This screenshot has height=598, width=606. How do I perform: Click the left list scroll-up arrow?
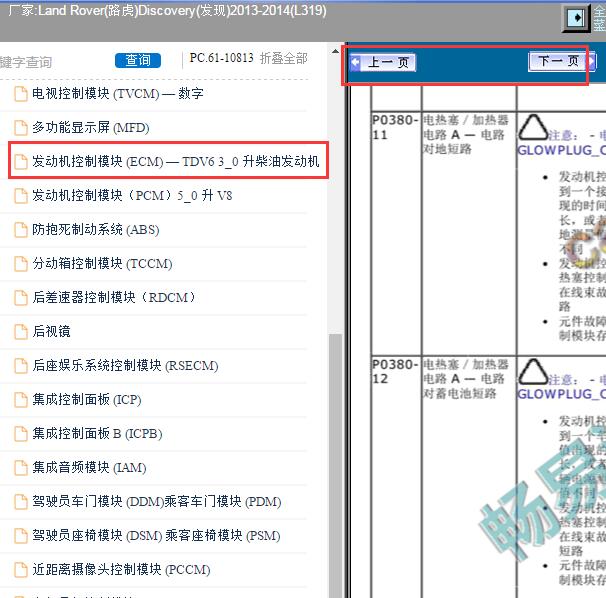tap(335, 51)
